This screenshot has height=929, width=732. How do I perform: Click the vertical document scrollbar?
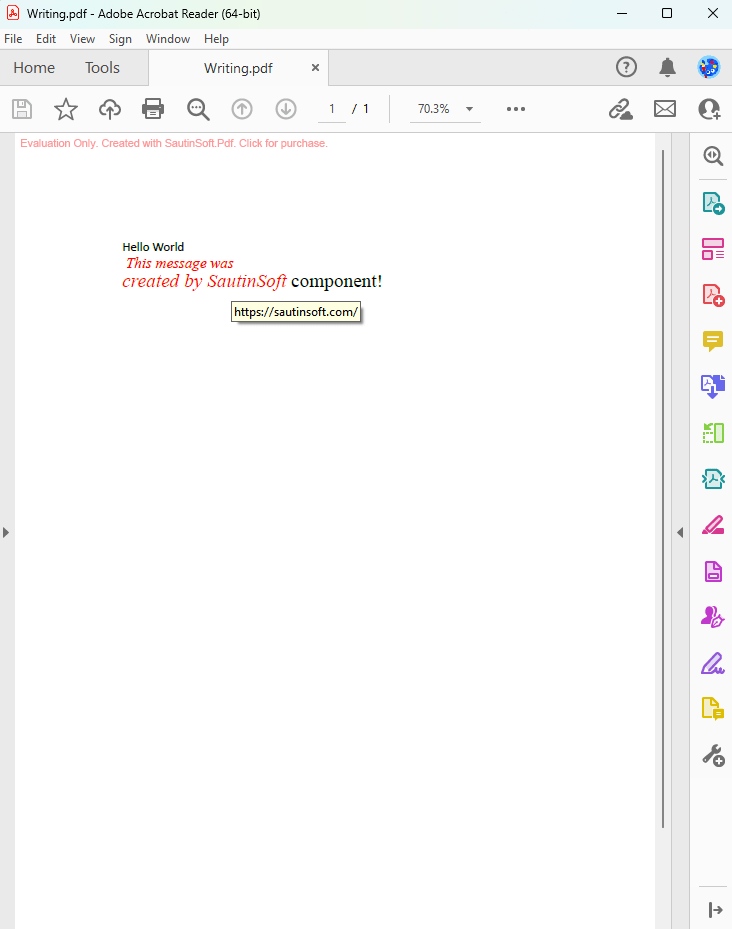(663, 489)
